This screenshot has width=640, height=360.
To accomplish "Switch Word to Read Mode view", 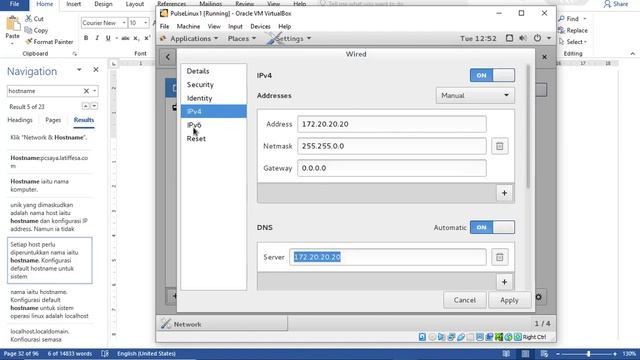I will [x=506, y=353].
